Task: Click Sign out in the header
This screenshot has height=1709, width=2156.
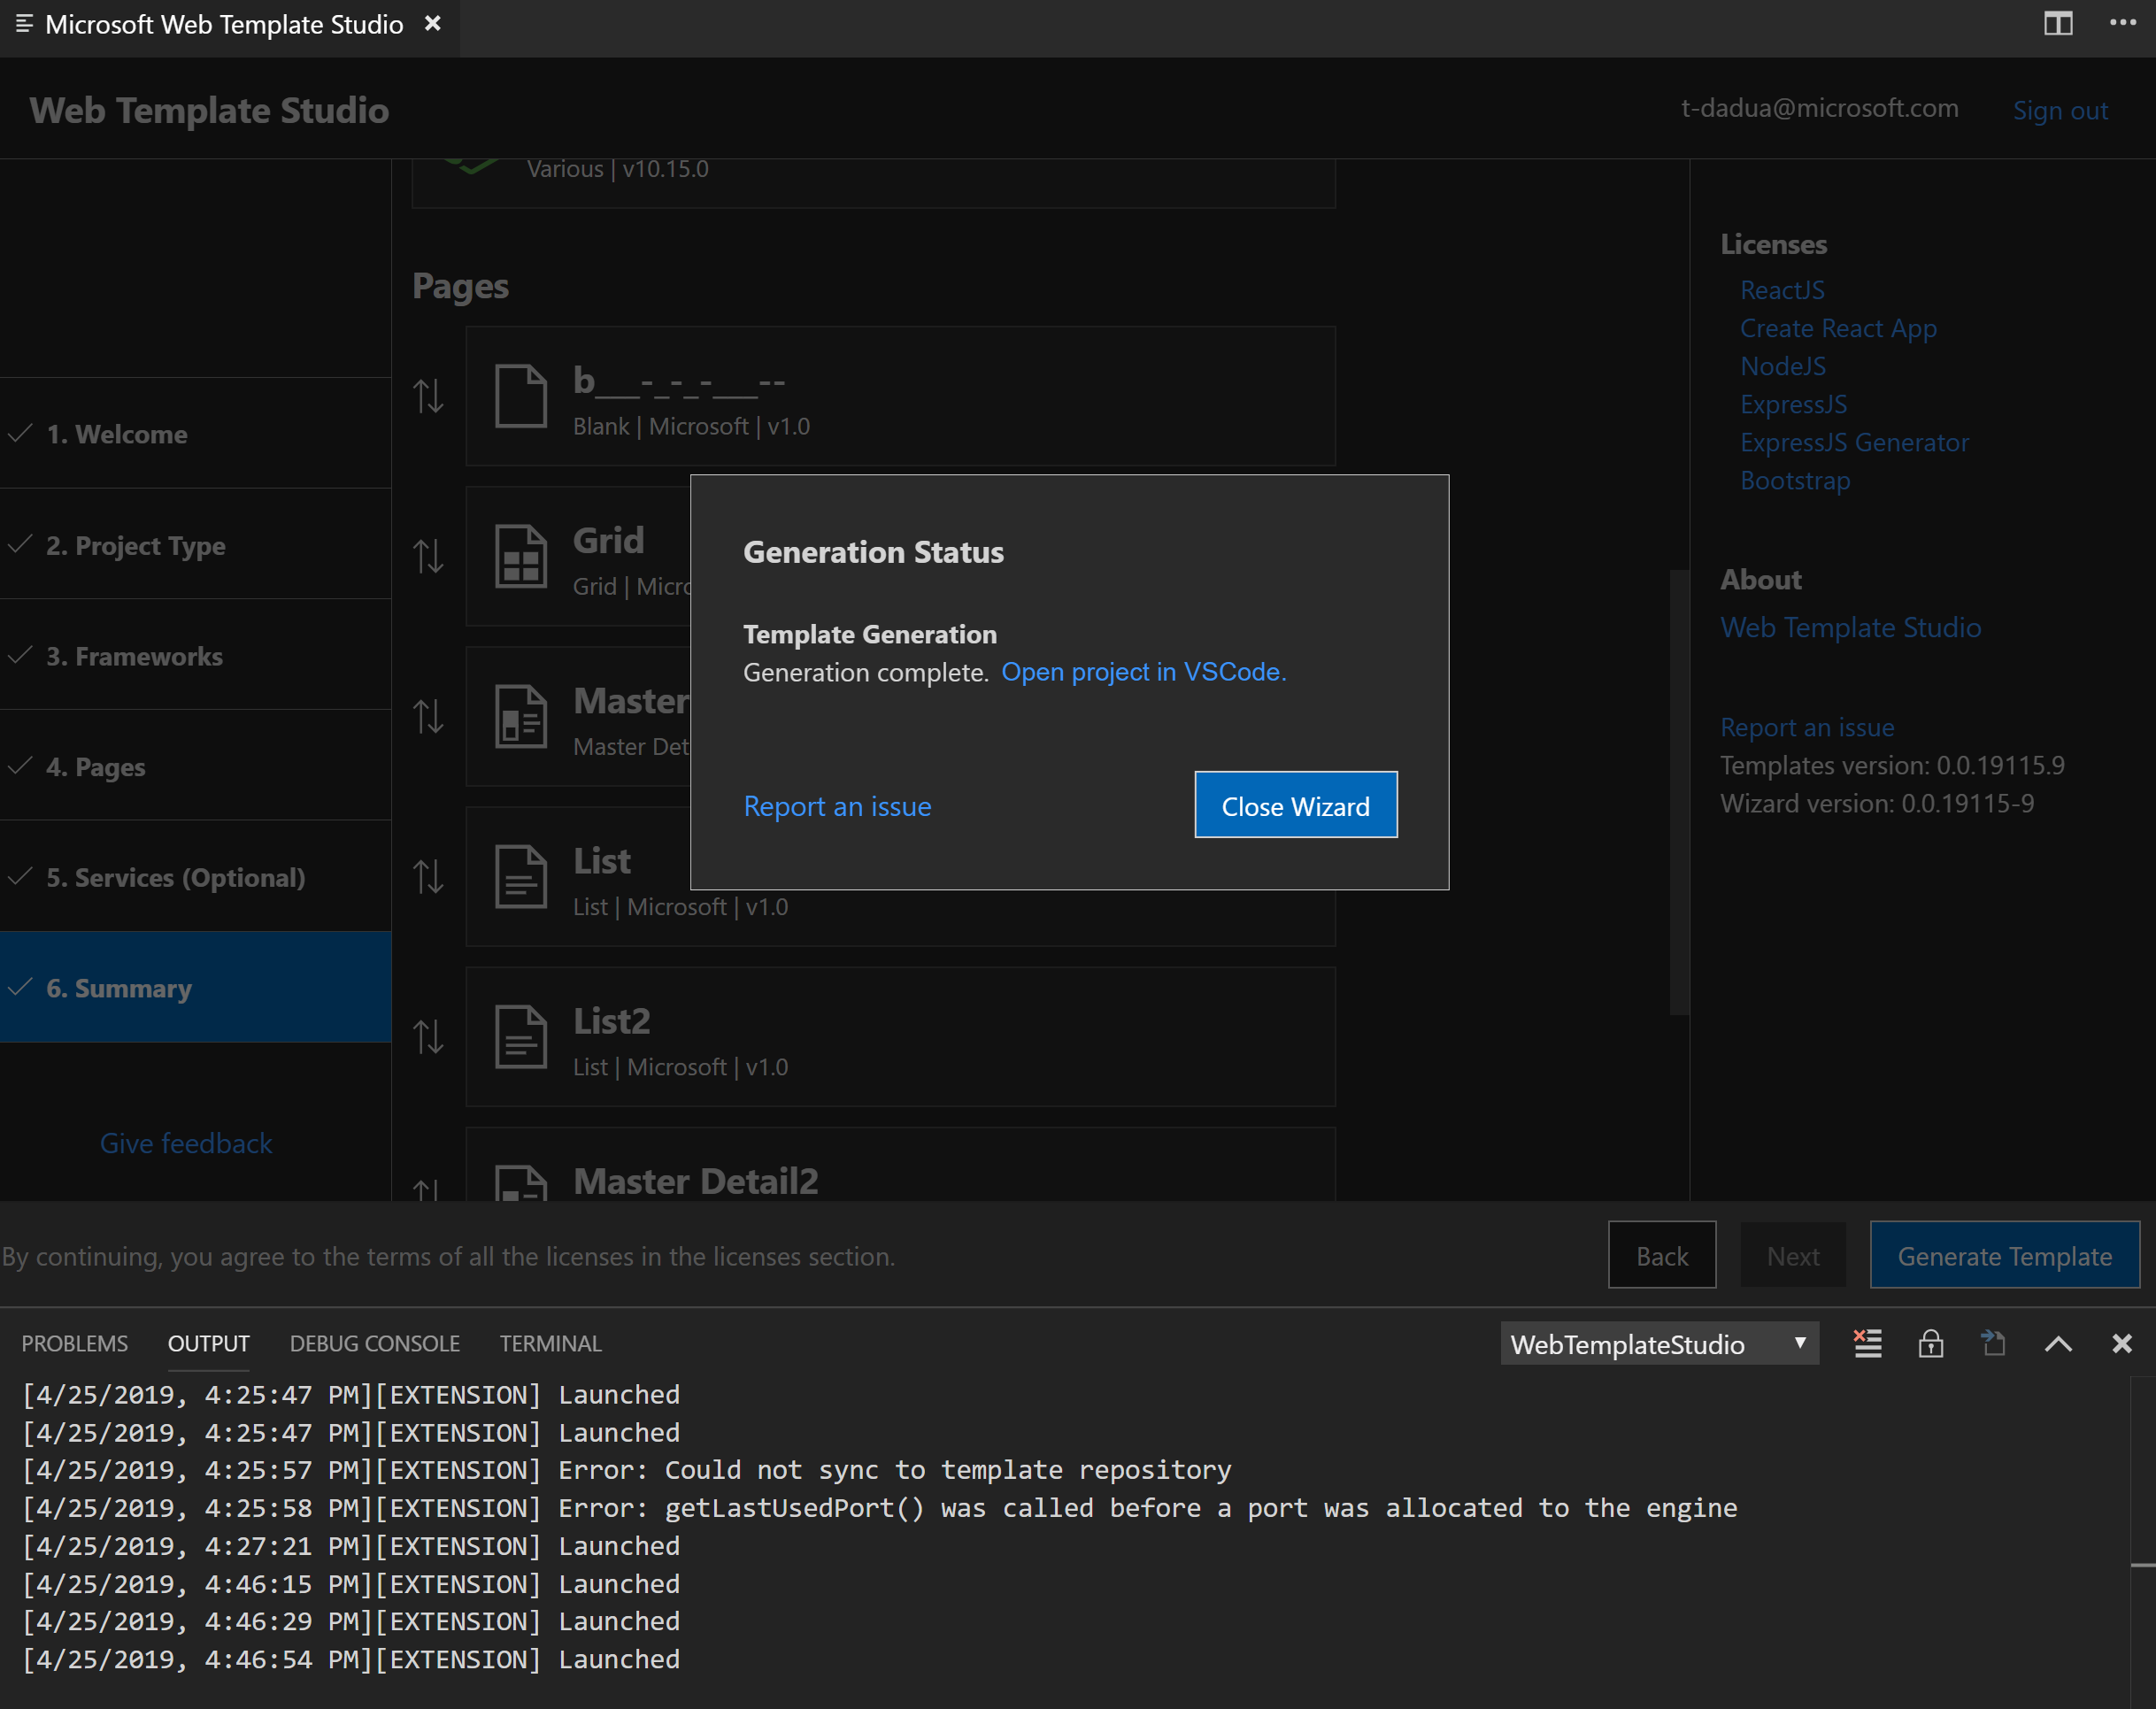Action: click(2060, 110)
